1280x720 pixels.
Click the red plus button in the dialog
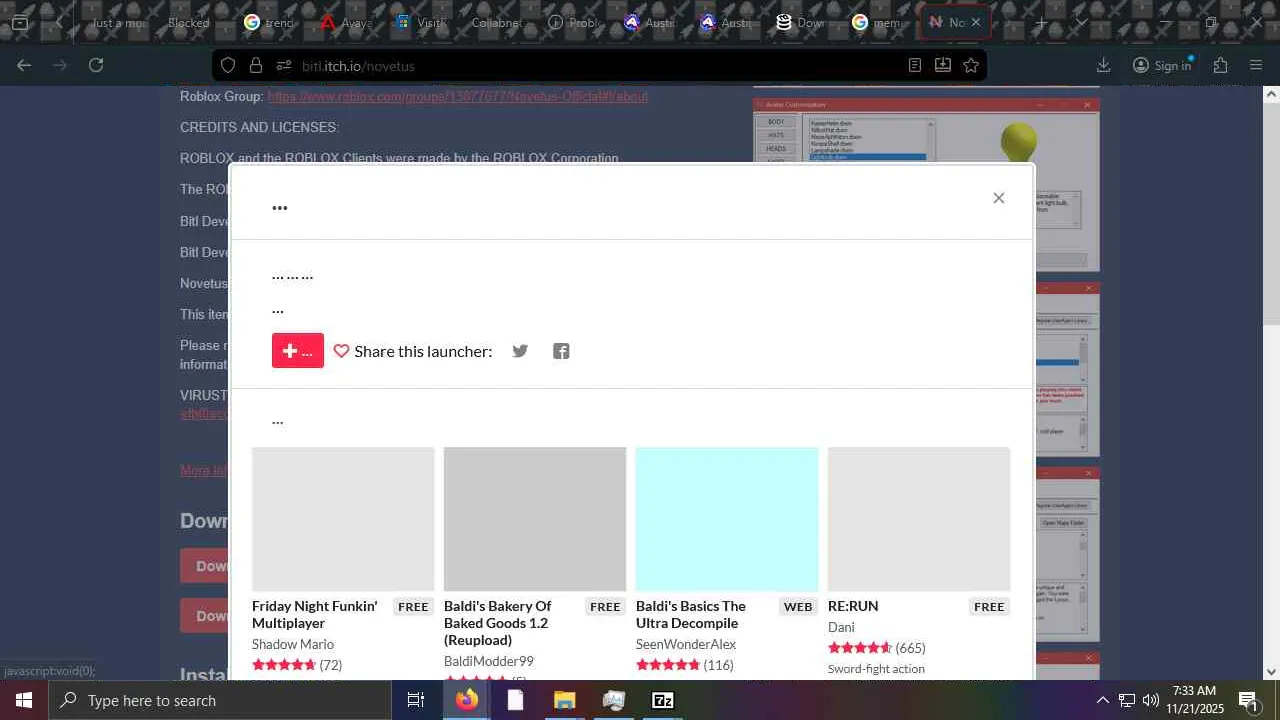[x=298, y=351]
